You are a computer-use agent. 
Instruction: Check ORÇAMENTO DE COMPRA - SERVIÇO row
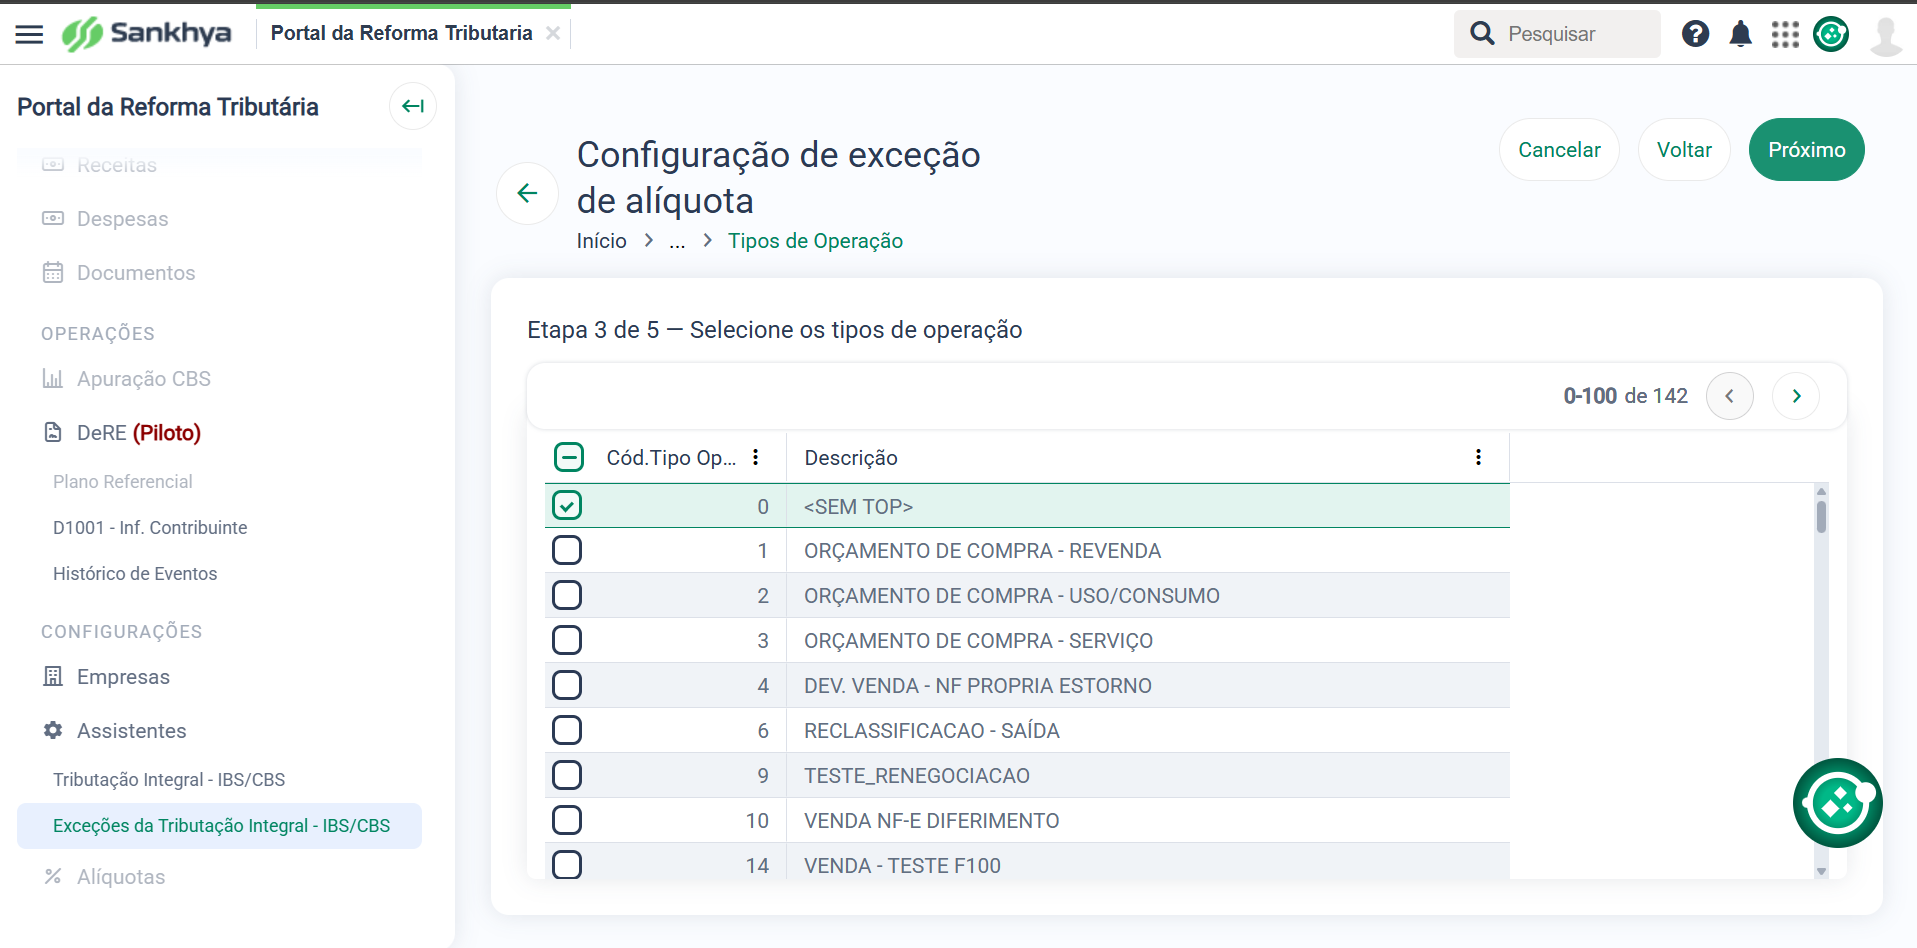(567, 640)
